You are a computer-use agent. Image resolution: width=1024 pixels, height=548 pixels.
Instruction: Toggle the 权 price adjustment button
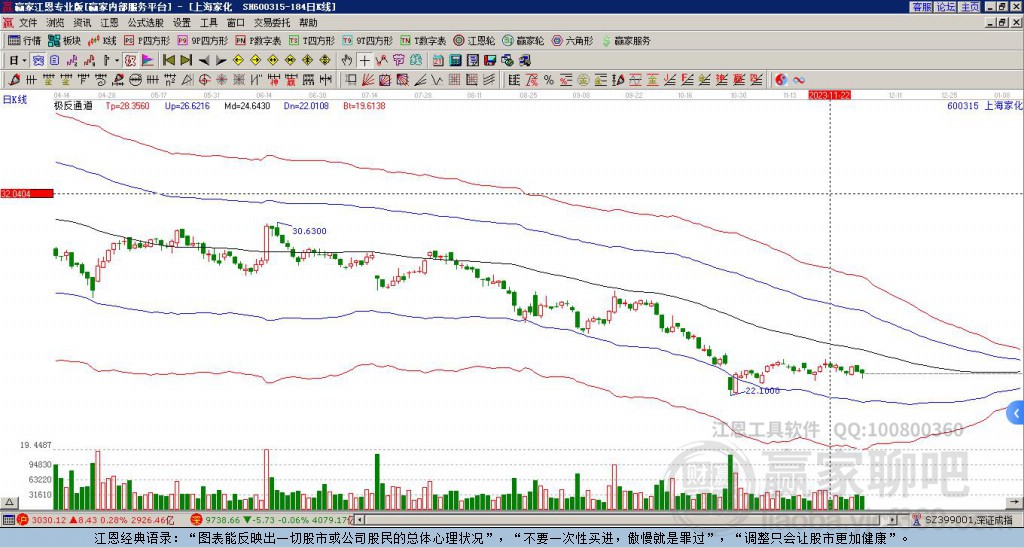[x=130, y=61]
